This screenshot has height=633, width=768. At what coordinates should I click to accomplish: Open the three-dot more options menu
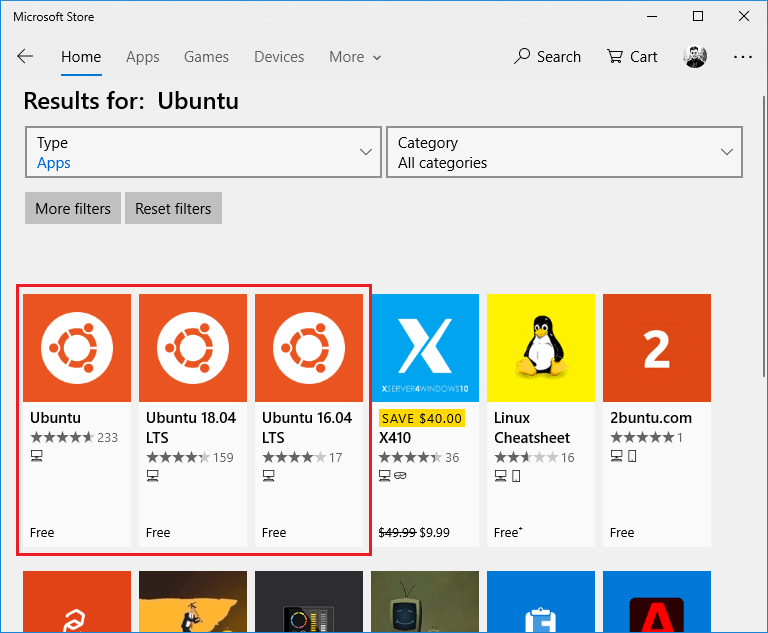[743, 57]
